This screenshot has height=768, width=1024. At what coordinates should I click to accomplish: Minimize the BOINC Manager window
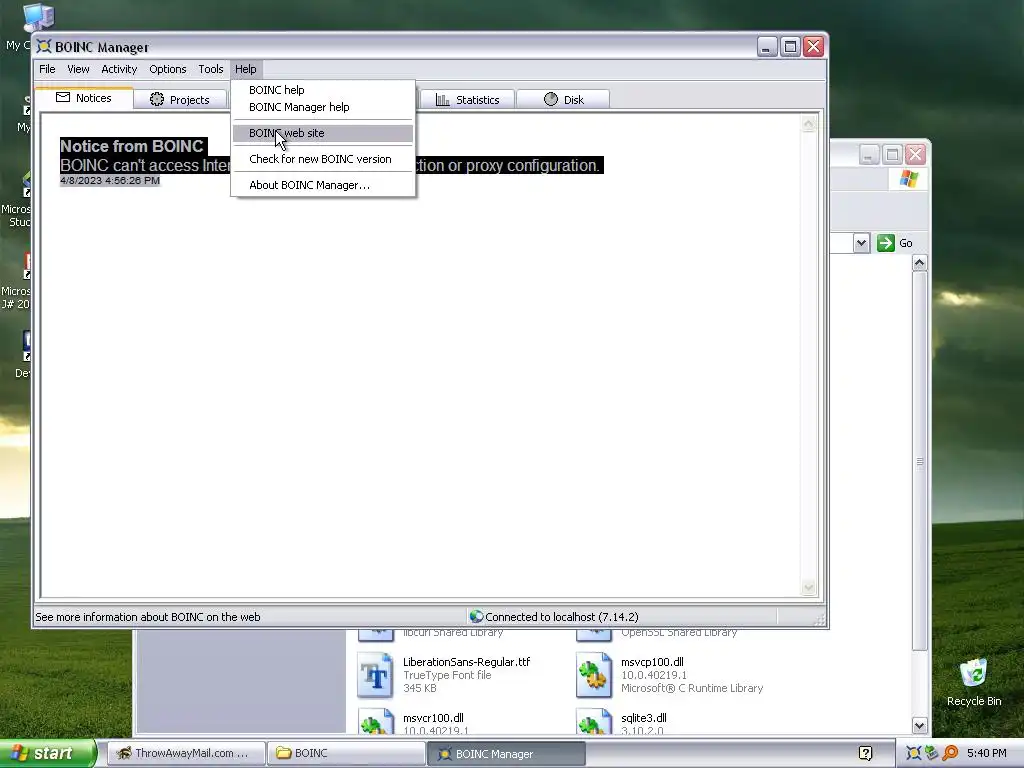tap(767, 47)
